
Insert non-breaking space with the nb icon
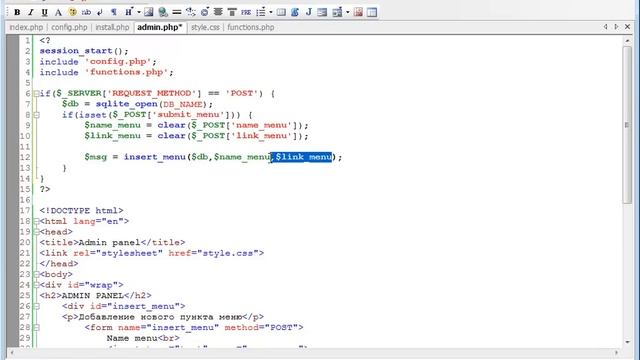coord(86,12)
